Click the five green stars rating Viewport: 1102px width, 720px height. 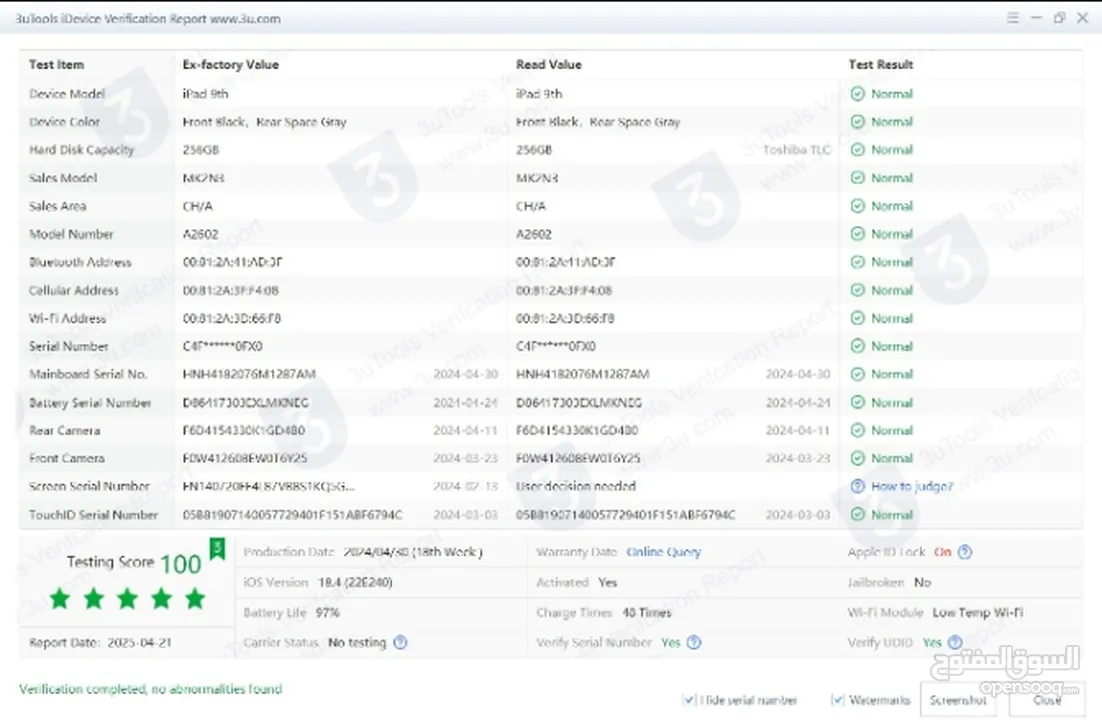click(x=127, y=599)
